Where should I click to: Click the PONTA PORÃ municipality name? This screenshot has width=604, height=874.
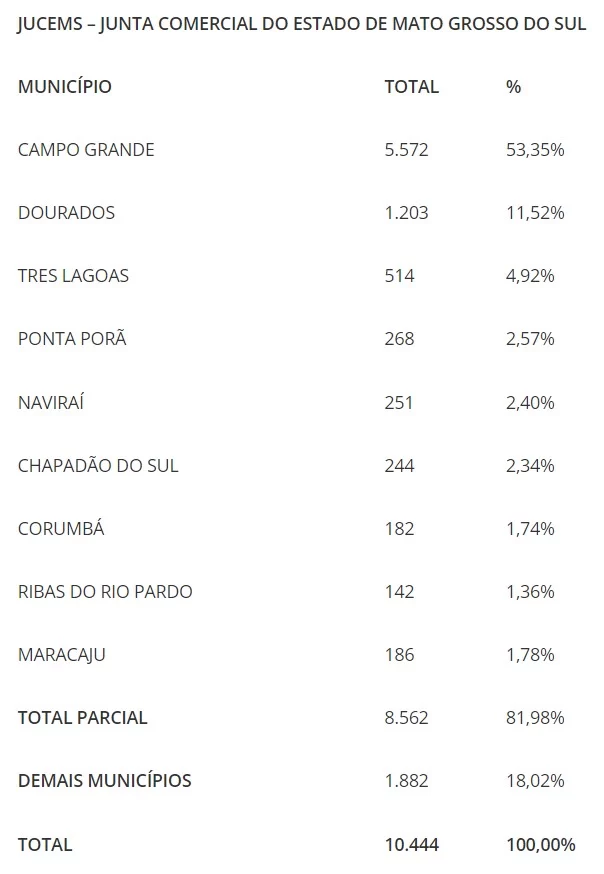pyautogui.click(x=72, y=339)
